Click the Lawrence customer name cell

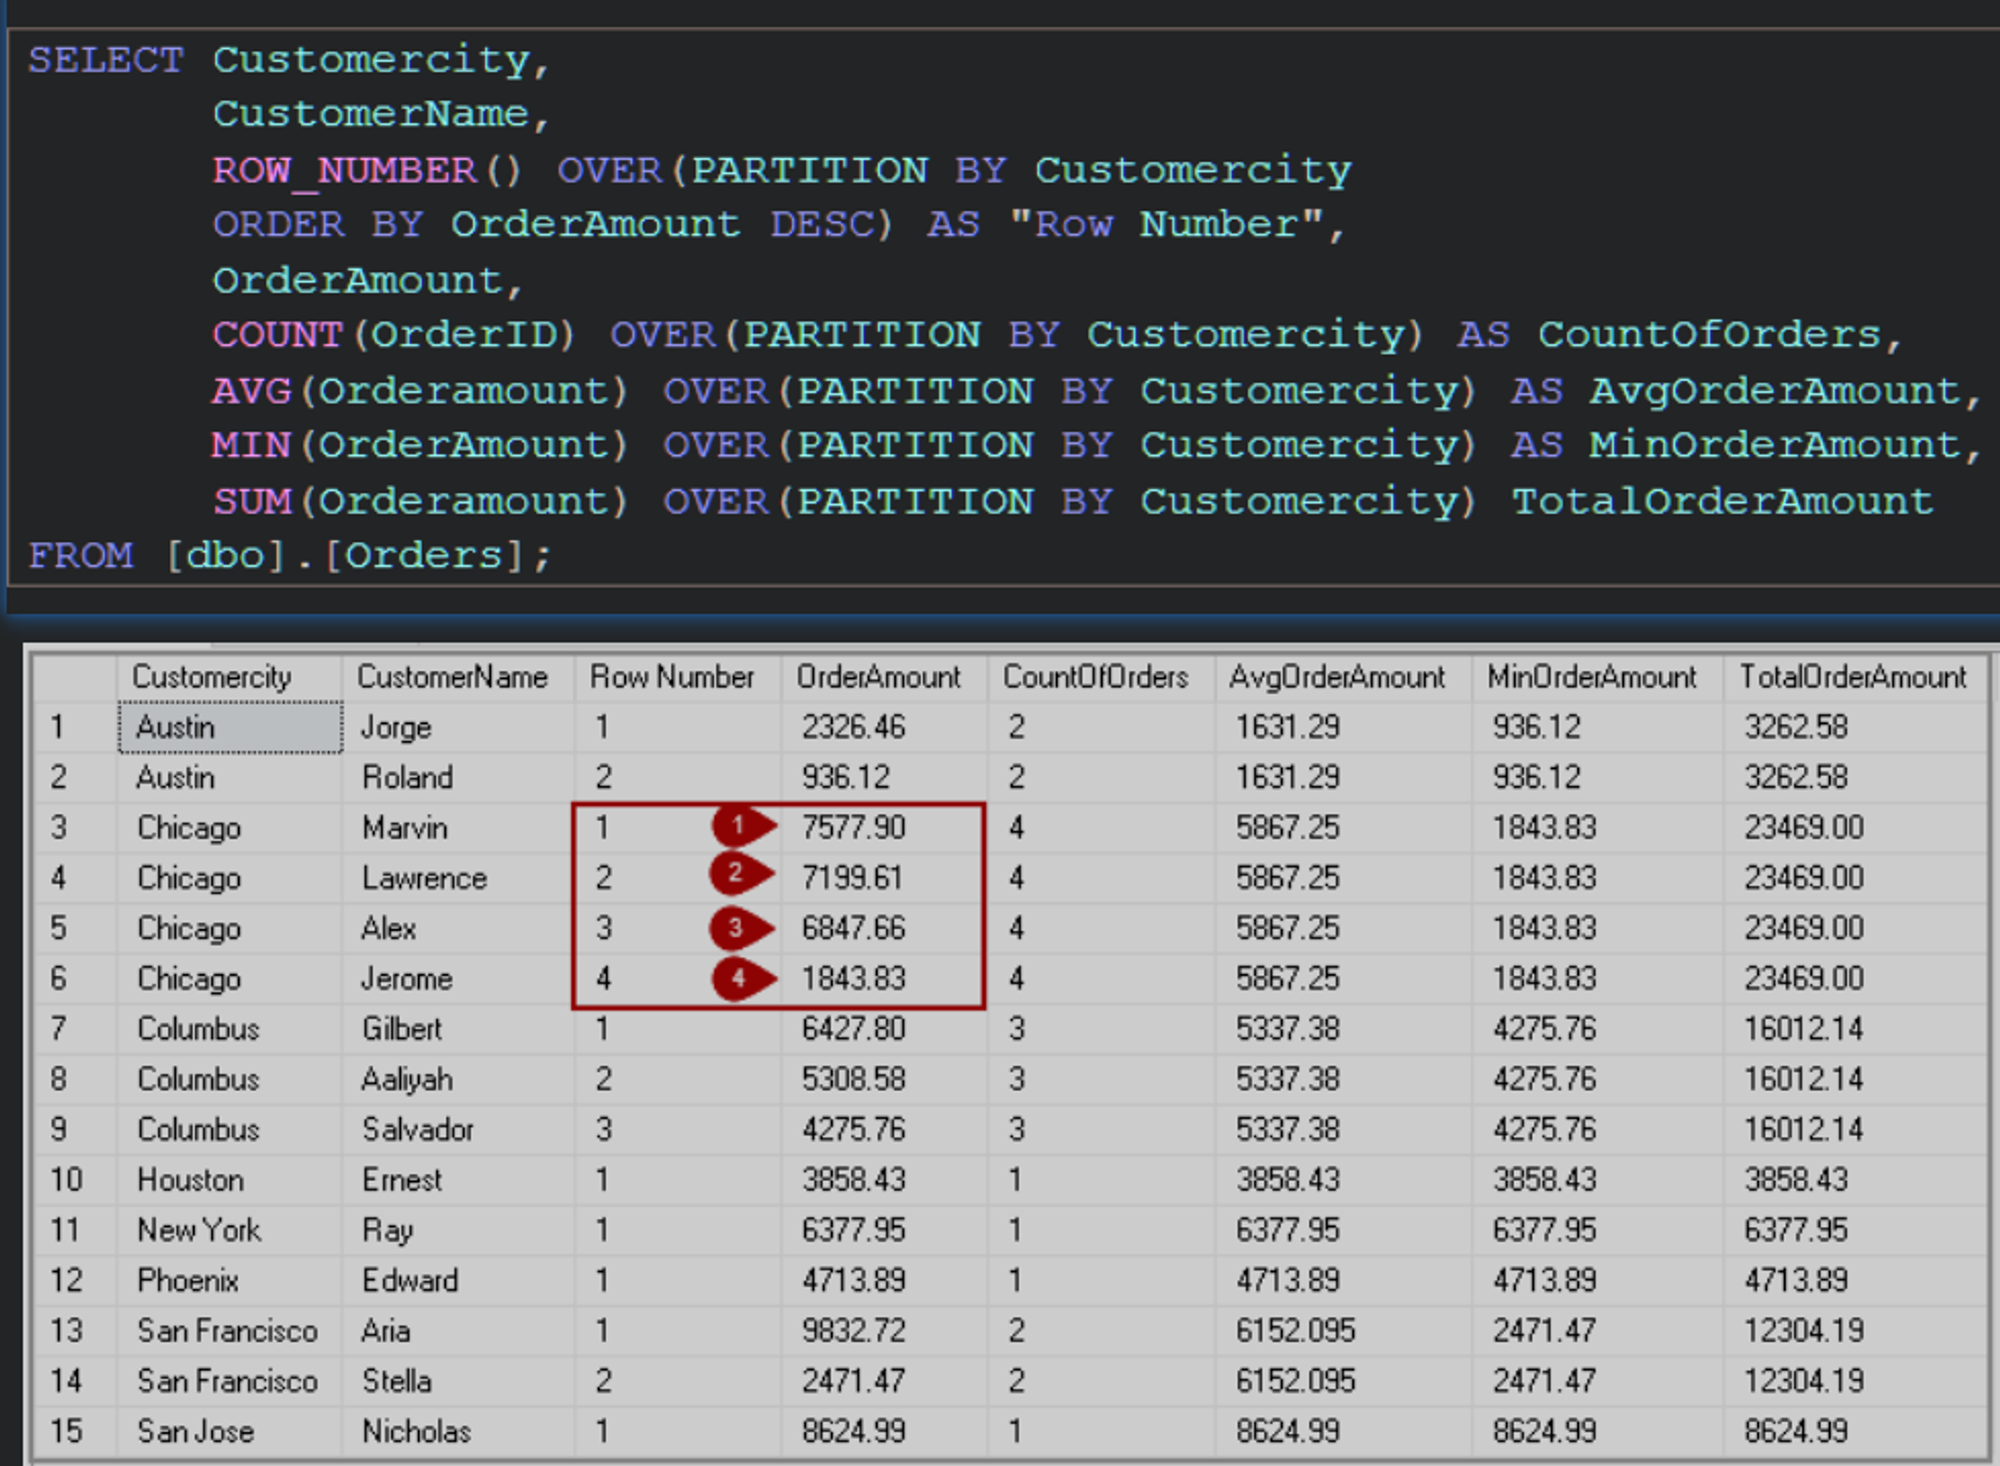pyautogui.click(x=458, y=878)
